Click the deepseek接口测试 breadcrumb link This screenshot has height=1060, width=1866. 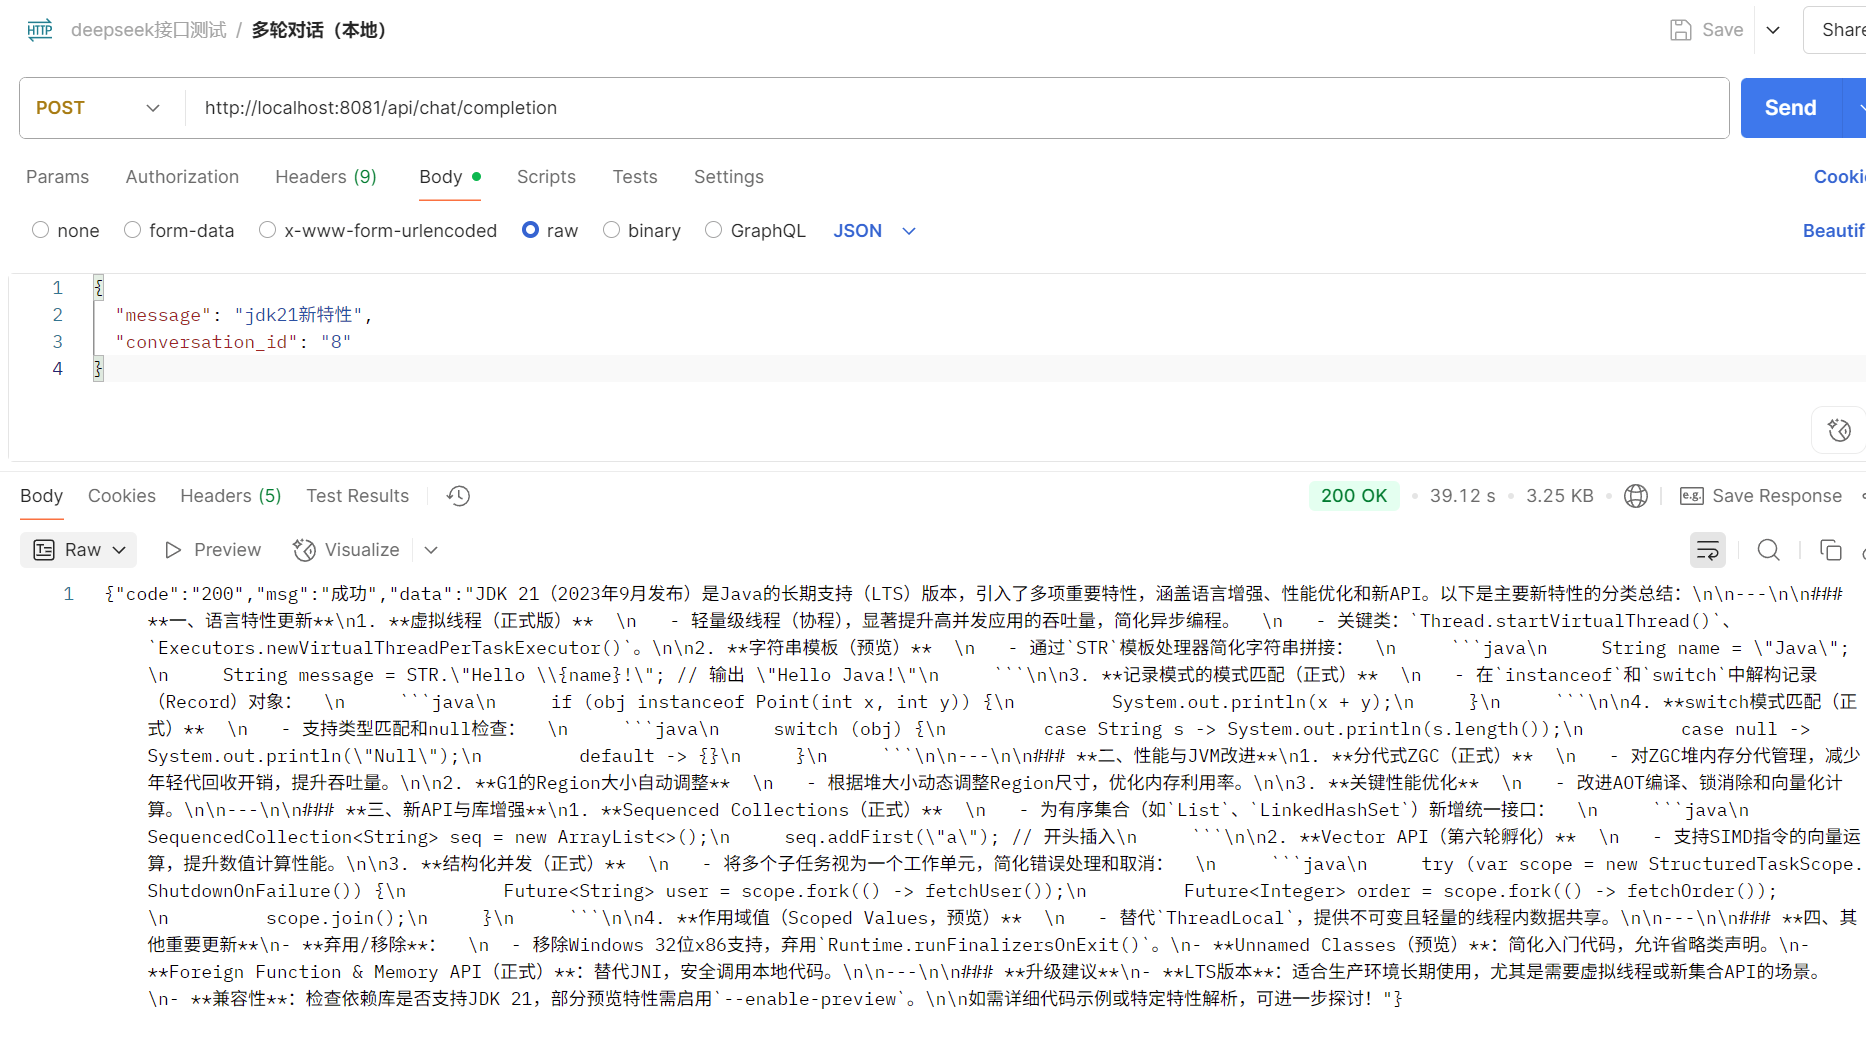[149, 30]
